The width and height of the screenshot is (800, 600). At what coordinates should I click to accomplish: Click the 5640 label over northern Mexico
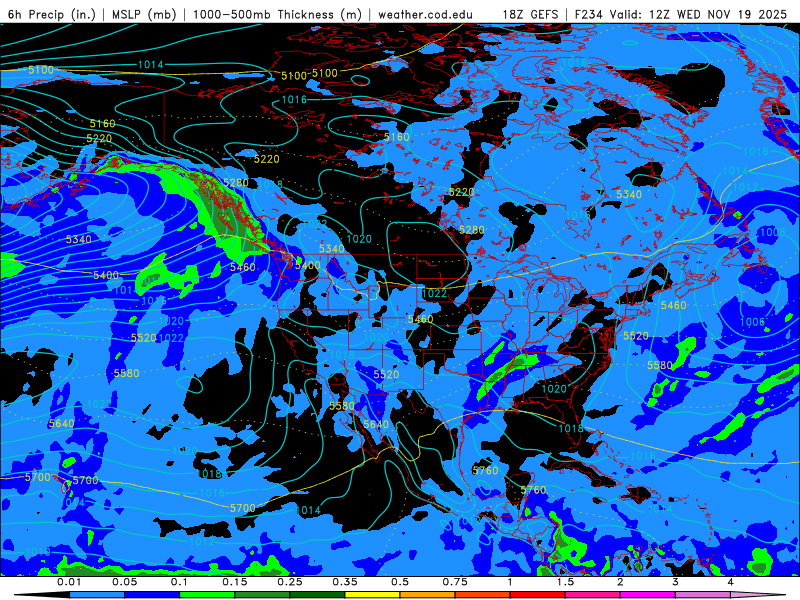tap(376, 424)
